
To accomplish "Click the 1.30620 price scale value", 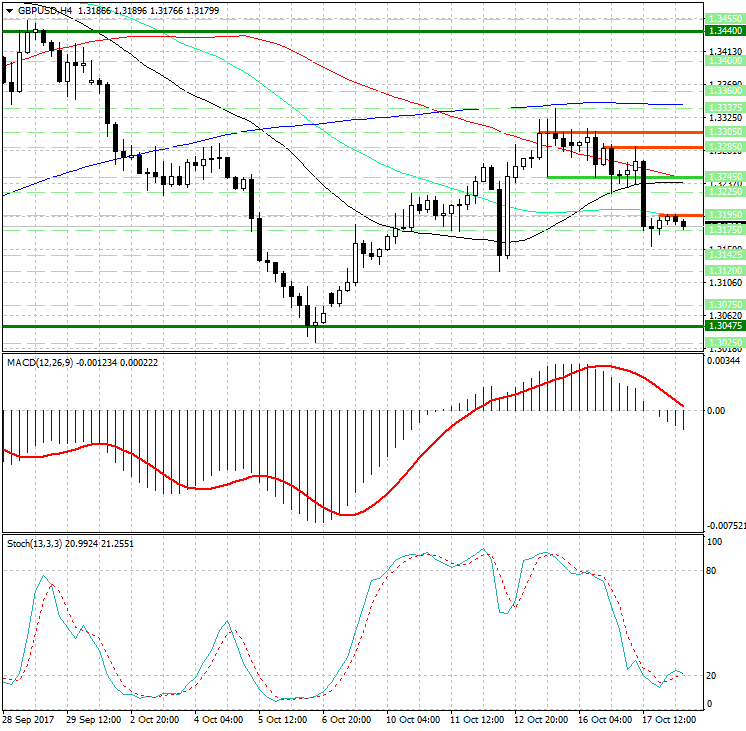I will [726, 316].
